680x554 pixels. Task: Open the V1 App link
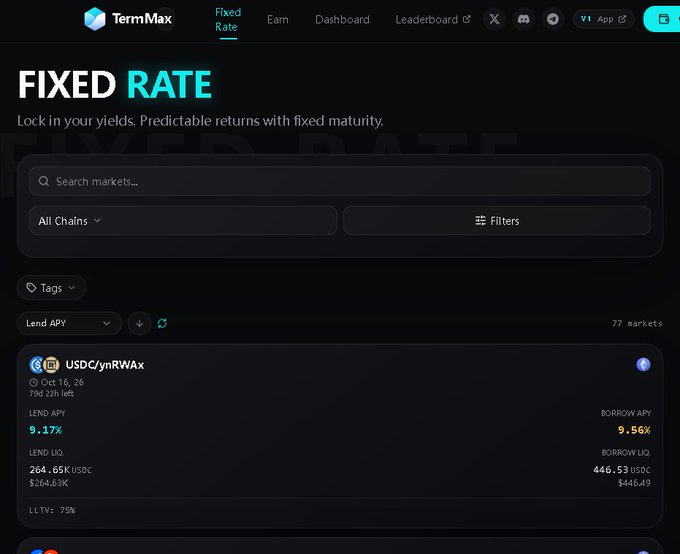[x=604, y=19]
